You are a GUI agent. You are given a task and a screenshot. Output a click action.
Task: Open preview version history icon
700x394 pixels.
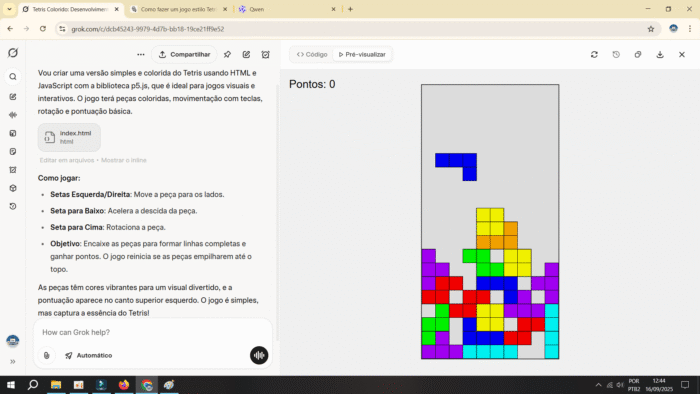(x=616, y=54)
